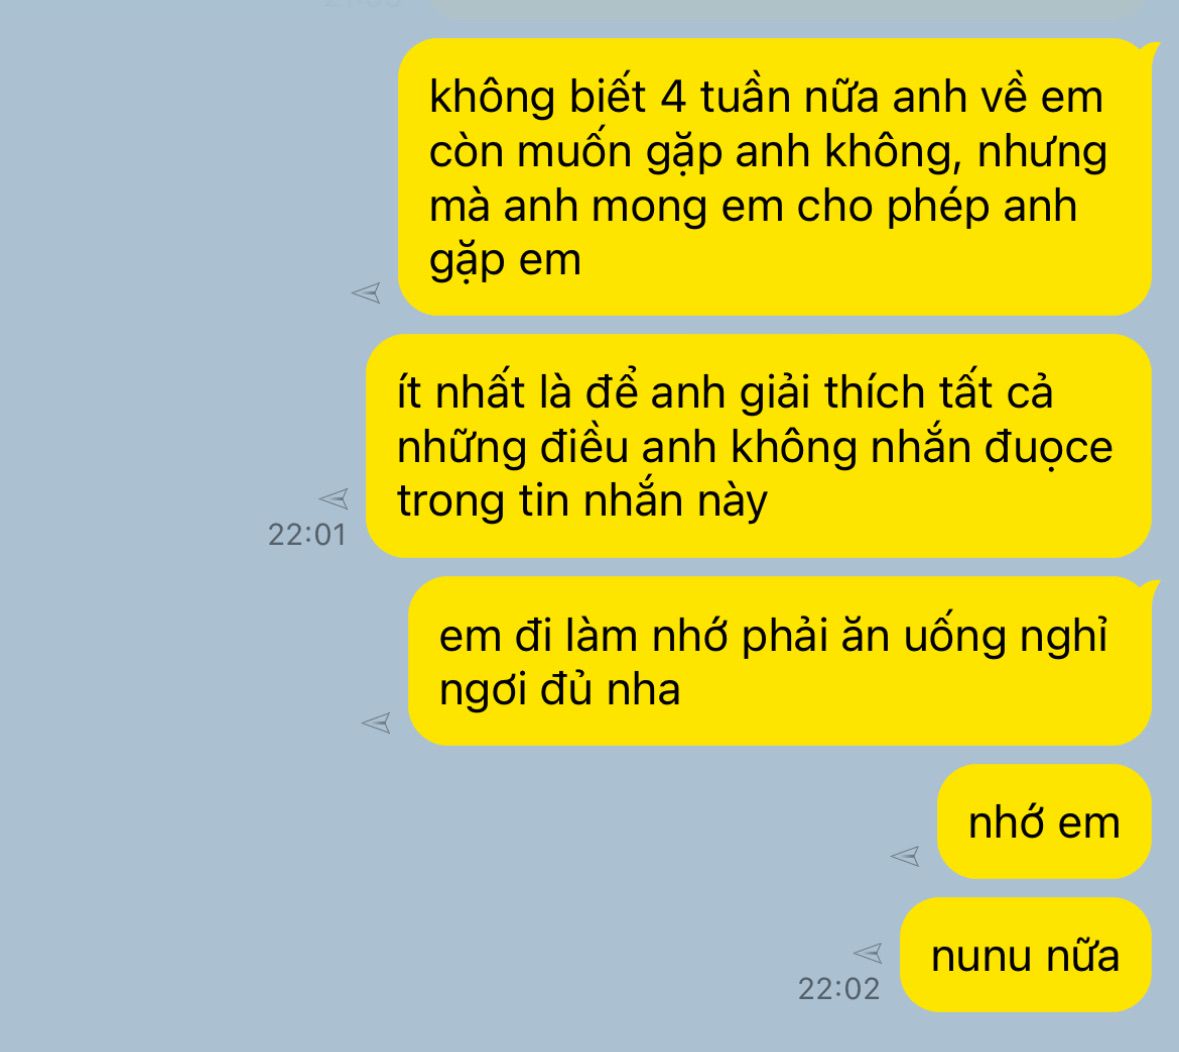Click 'ngơi đủ nha' text line

[559, 690]
